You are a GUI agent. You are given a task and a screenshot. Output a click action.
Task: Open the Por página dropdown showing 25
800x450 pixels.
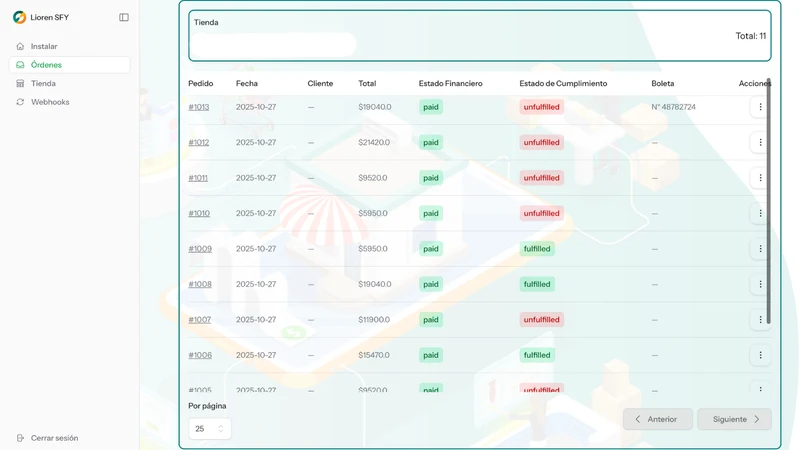click(210, 429)
